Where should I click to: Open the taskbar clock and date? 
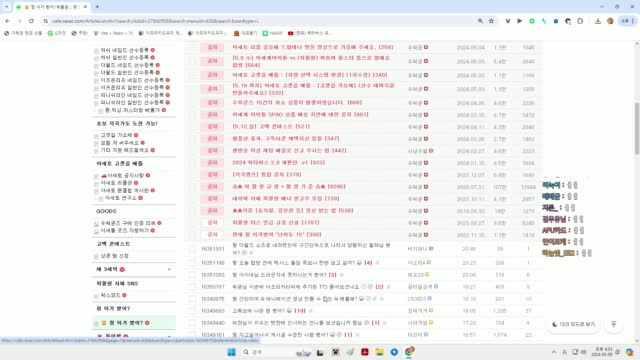point(603,352)
